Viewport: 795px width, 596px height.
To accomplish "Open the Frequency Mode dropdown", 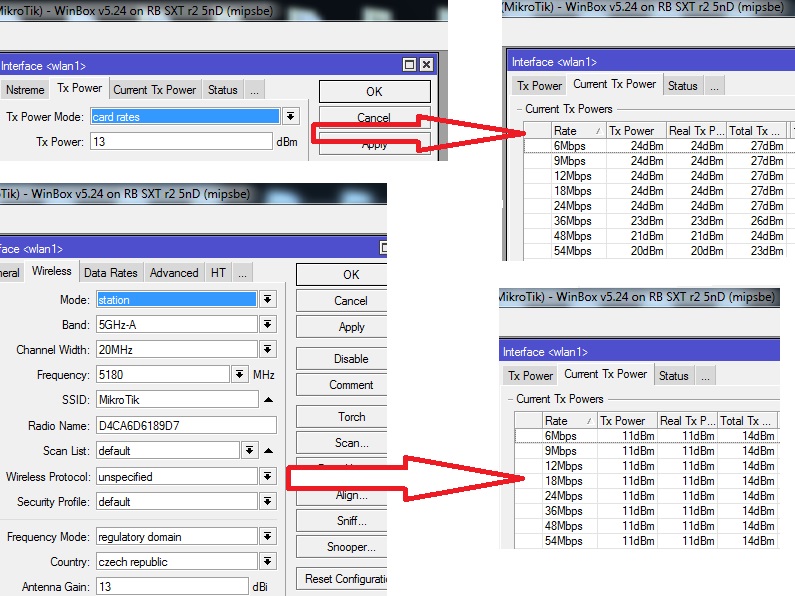I will click(268, 536).
